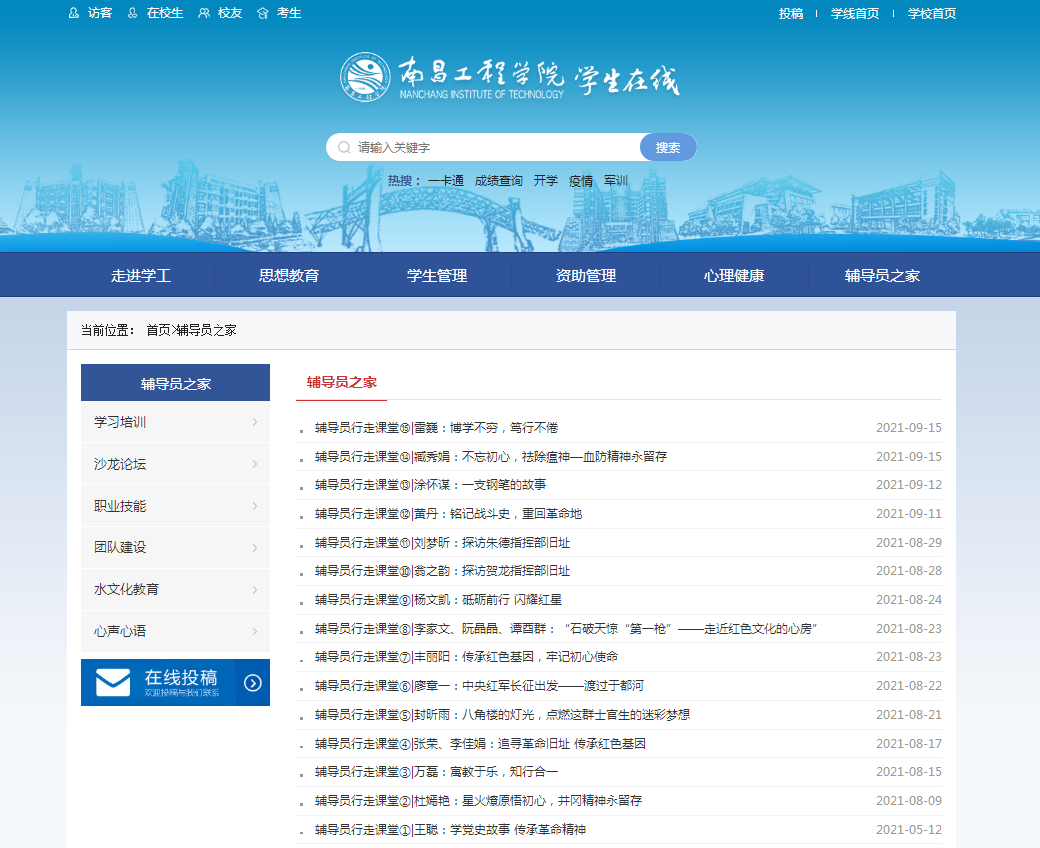Click the applicant (考生) graduation cap icon
This screenshot has width=1040, height=848.
coord(262,13)
